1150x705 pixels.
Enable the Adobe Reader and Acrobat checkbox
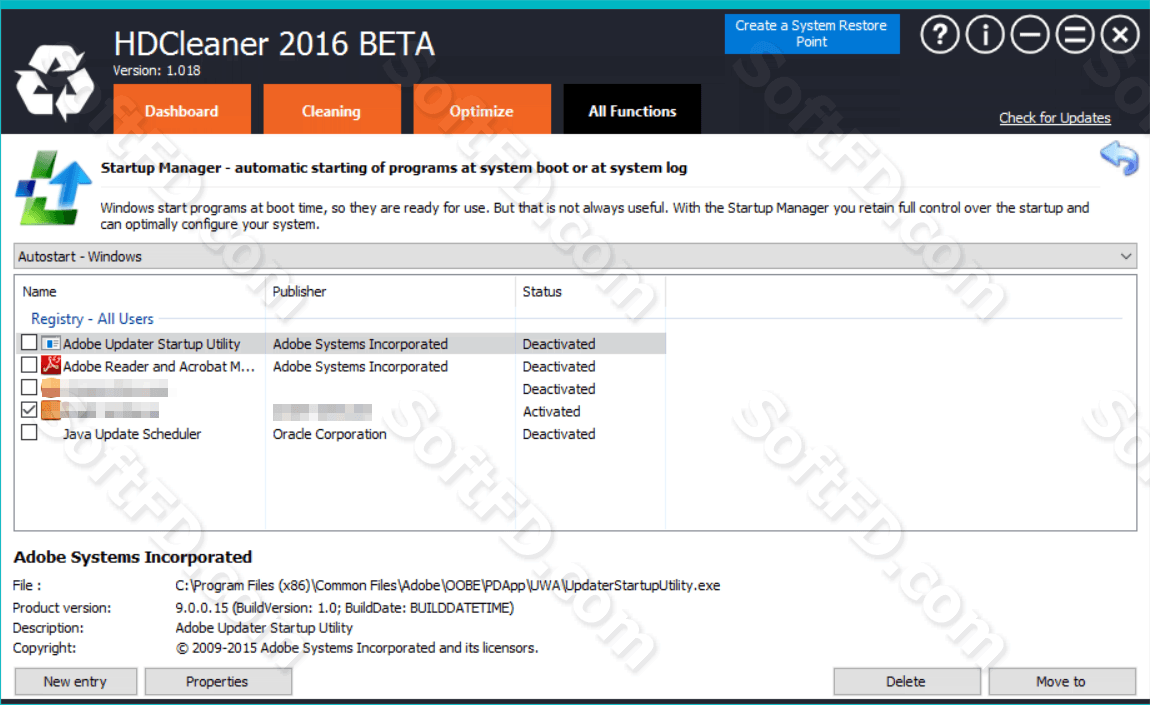(x=29, y=365)
